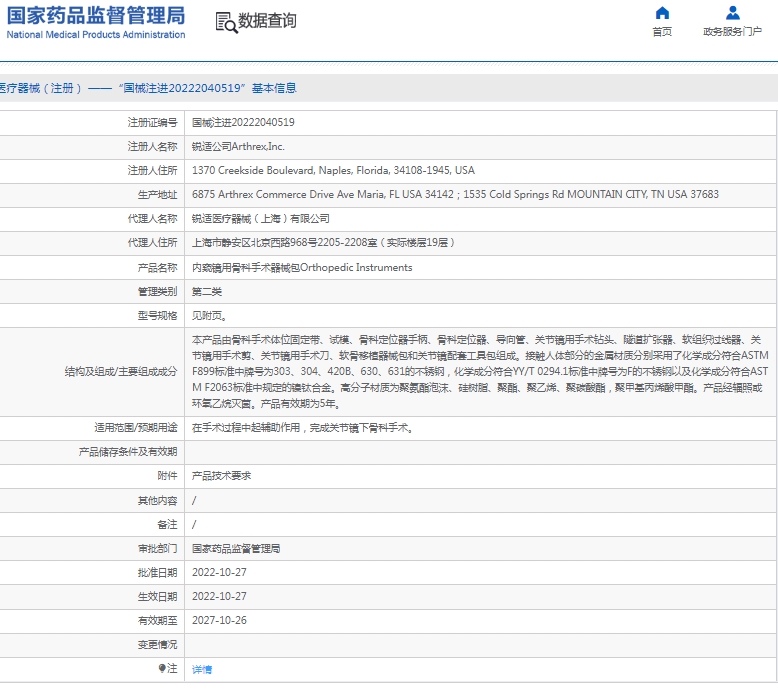
Task: Click the 基本信息 breadcrumb title
Action: 274,88
